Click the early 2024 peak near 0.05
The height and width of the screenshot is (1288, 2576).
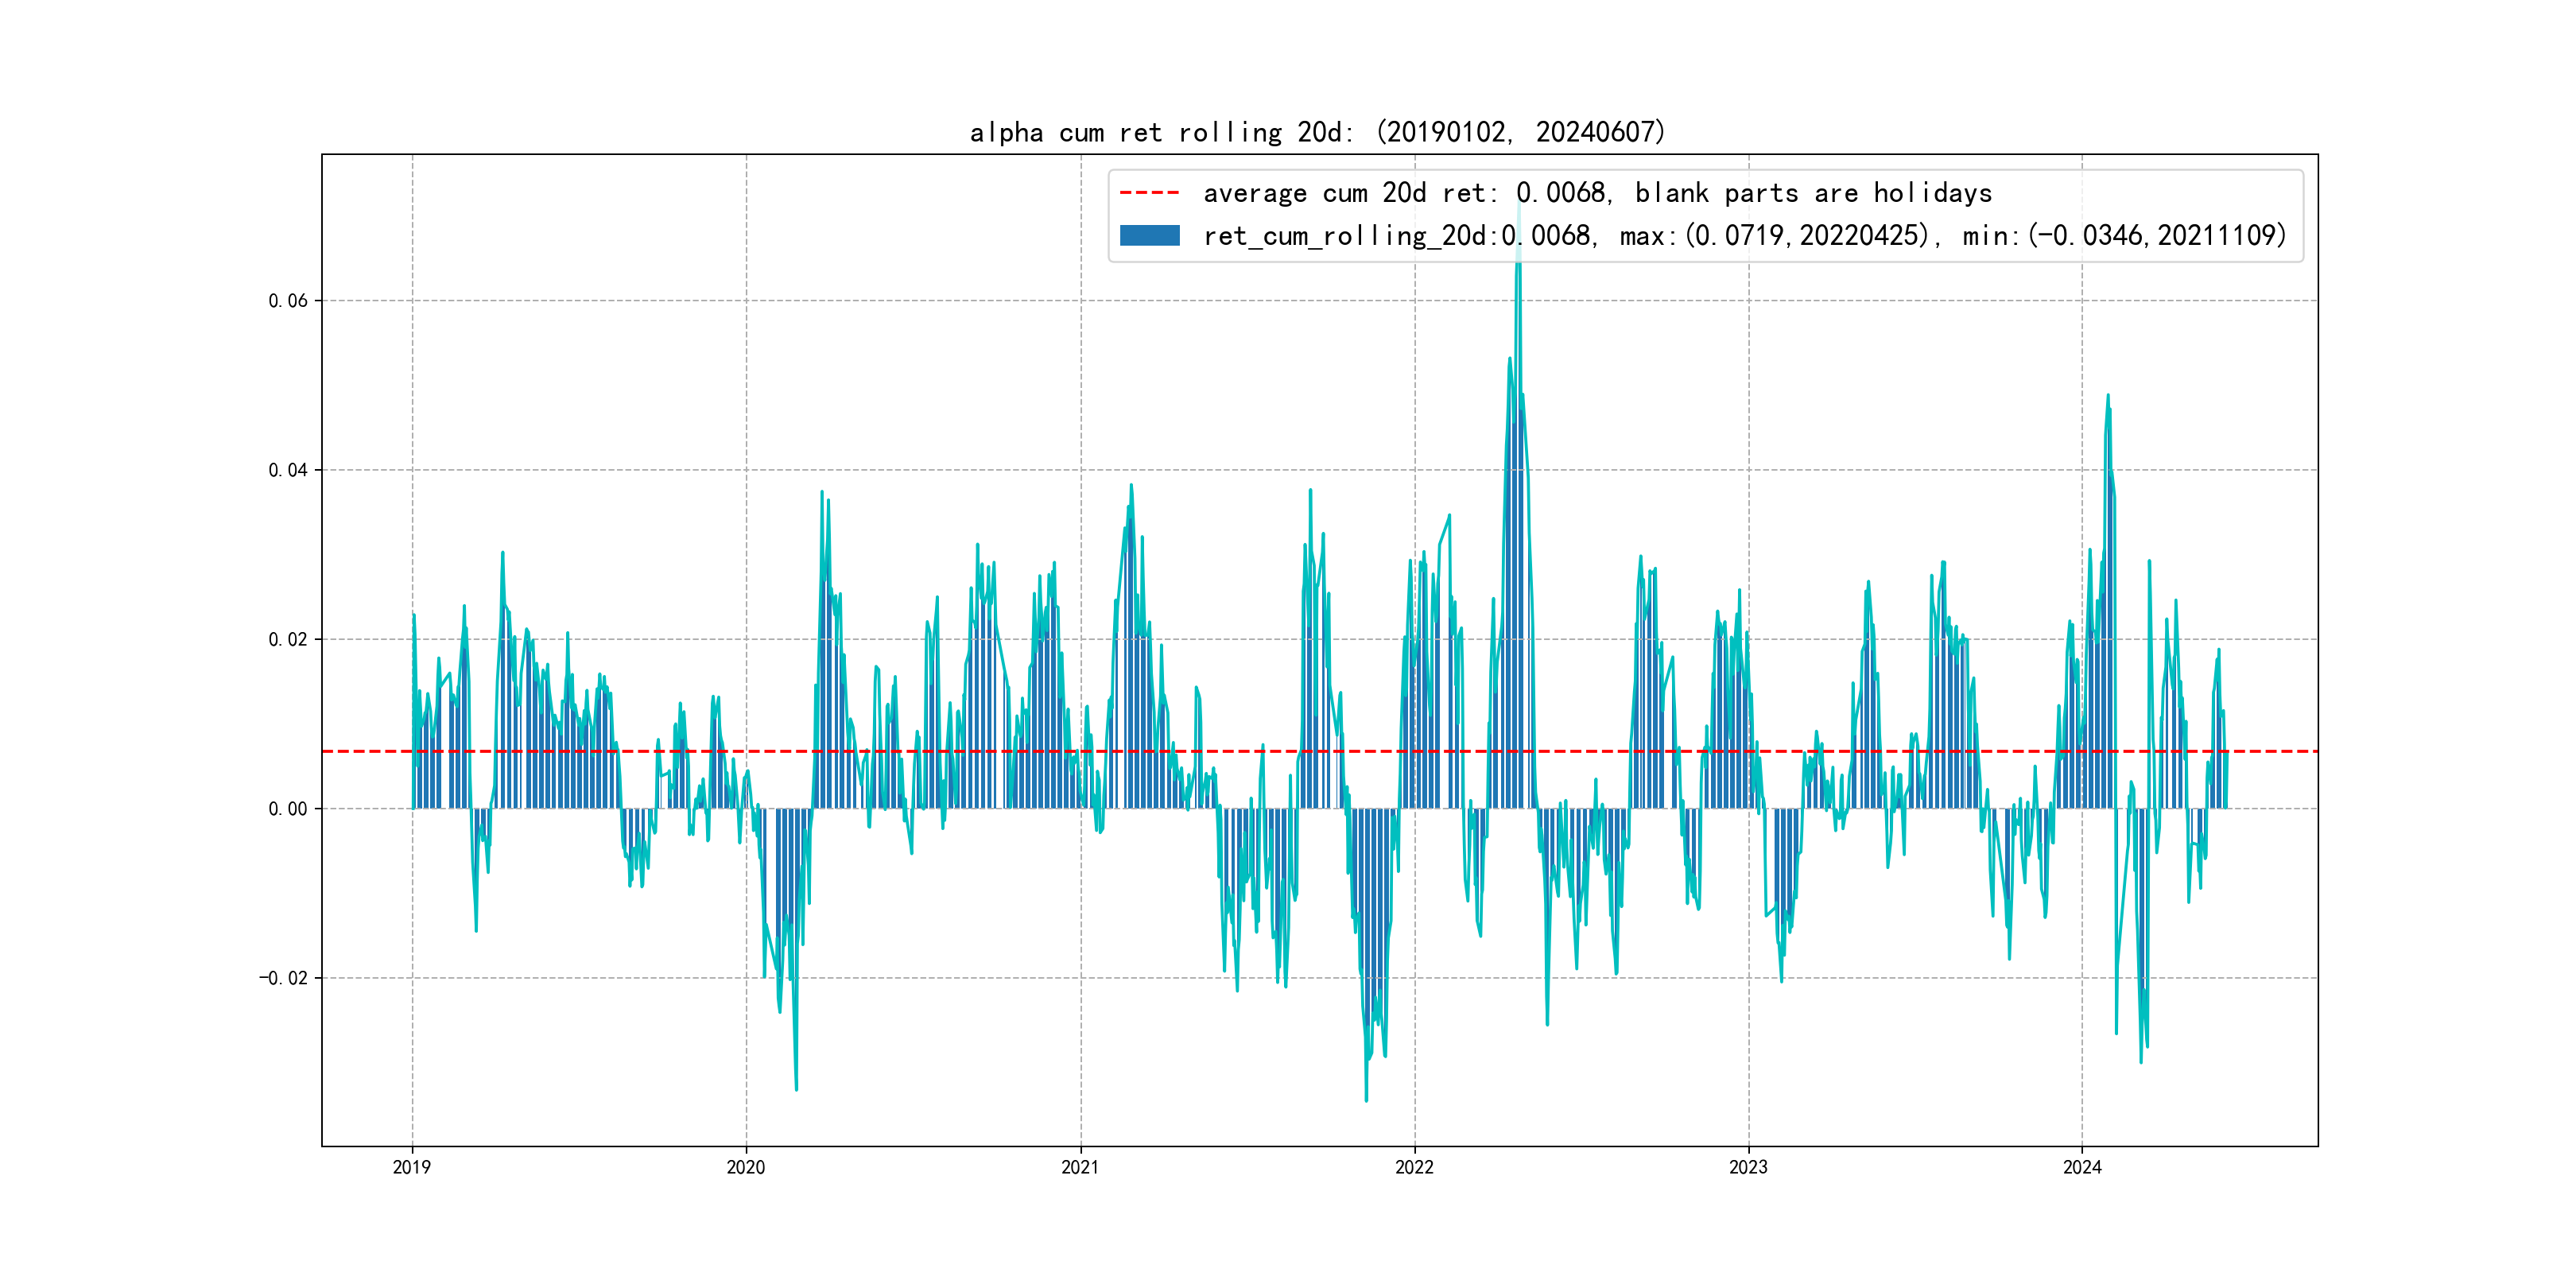pyautogui.click(x=2108, y=397)
